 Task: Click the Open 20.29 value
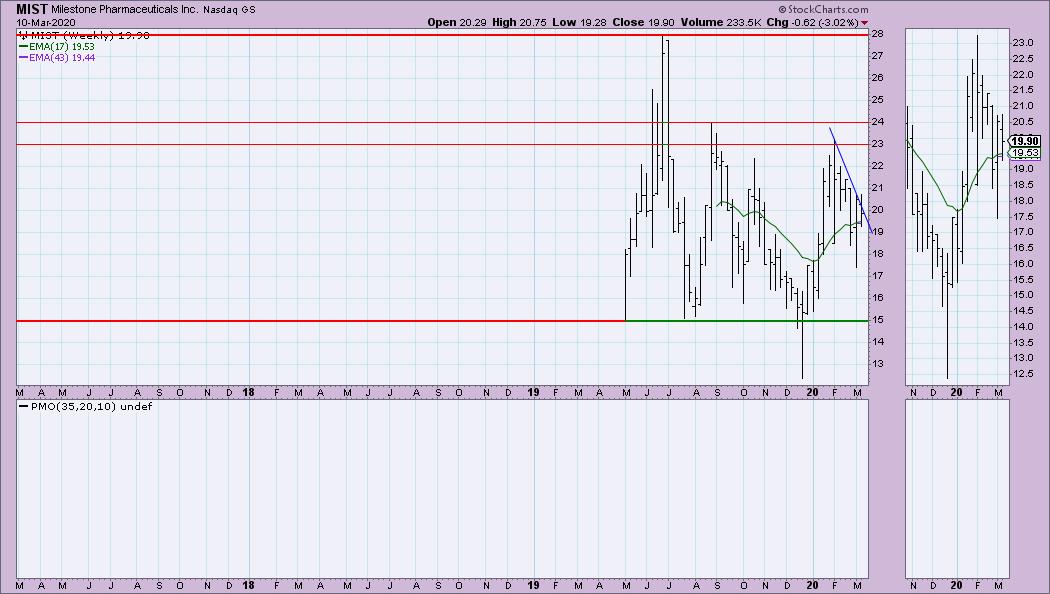pos(457,22)
